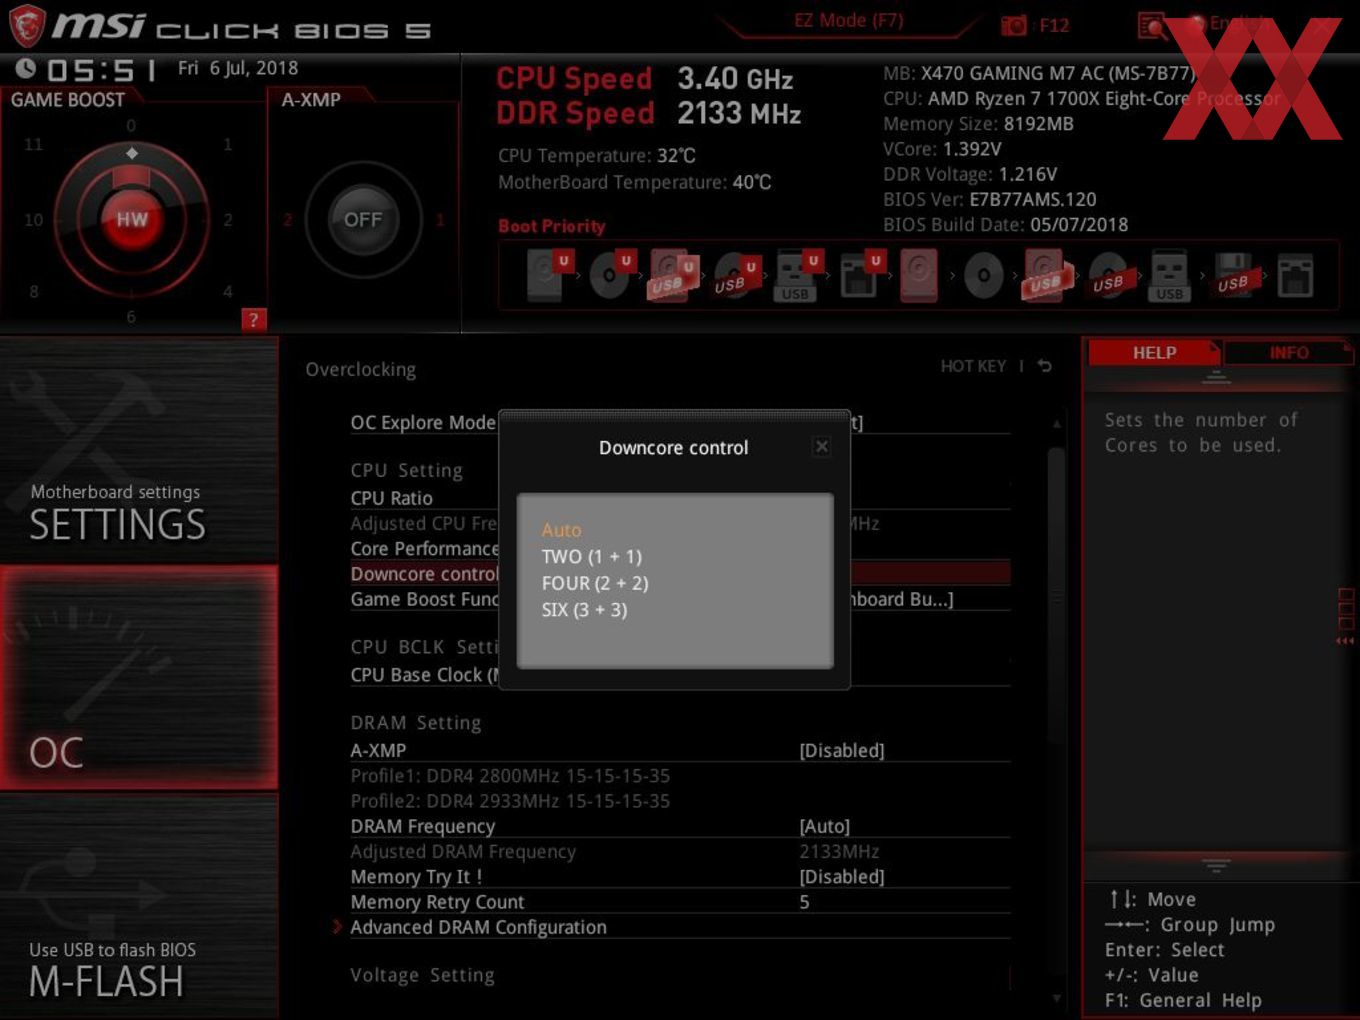The image size is (1360, 1020).
Task: Choose FOUR (2 + 2) core option
Action: [595, 583]
